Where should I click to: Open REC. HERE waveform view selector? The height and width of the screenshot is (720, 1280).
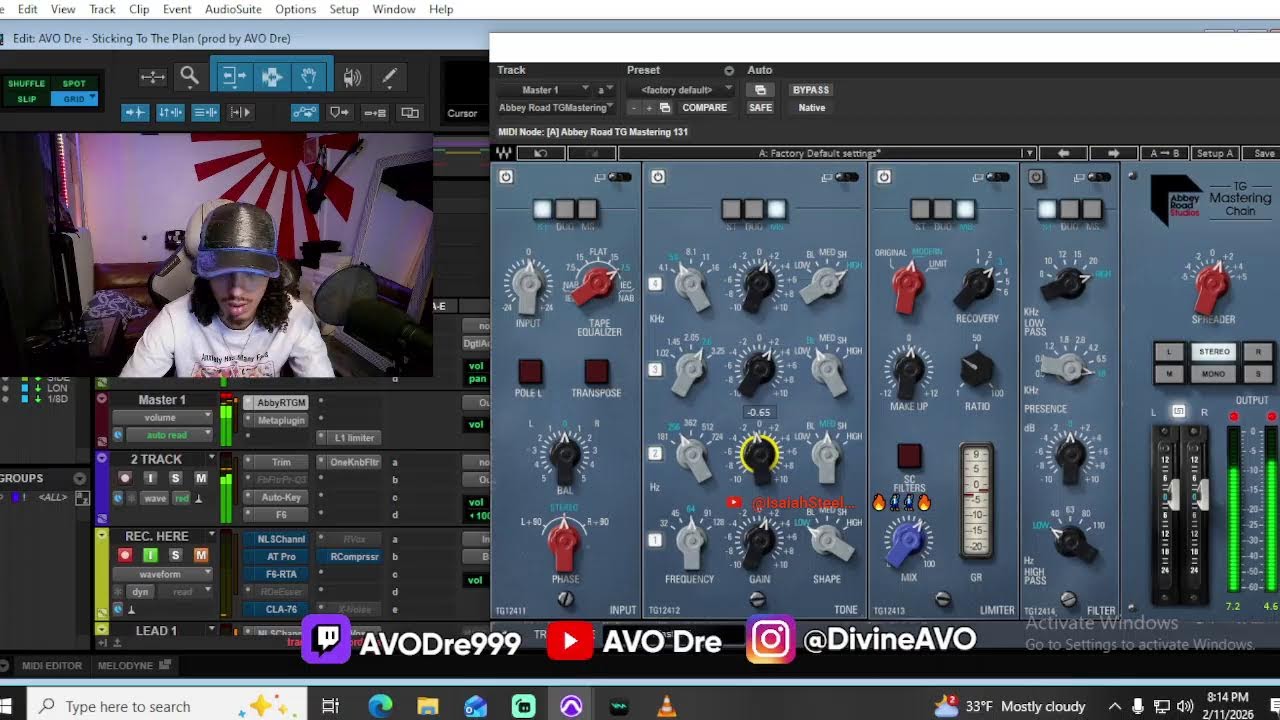click(x=163, y=575)
